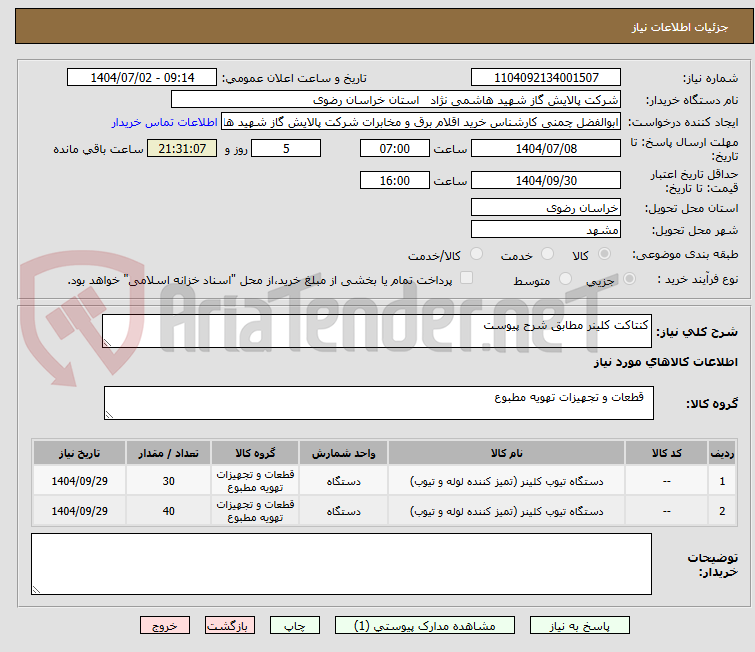The width and height of the screenshot is (755, 652).
Task: Choose the جزیی purchase type radio
Action: point(629,279)
